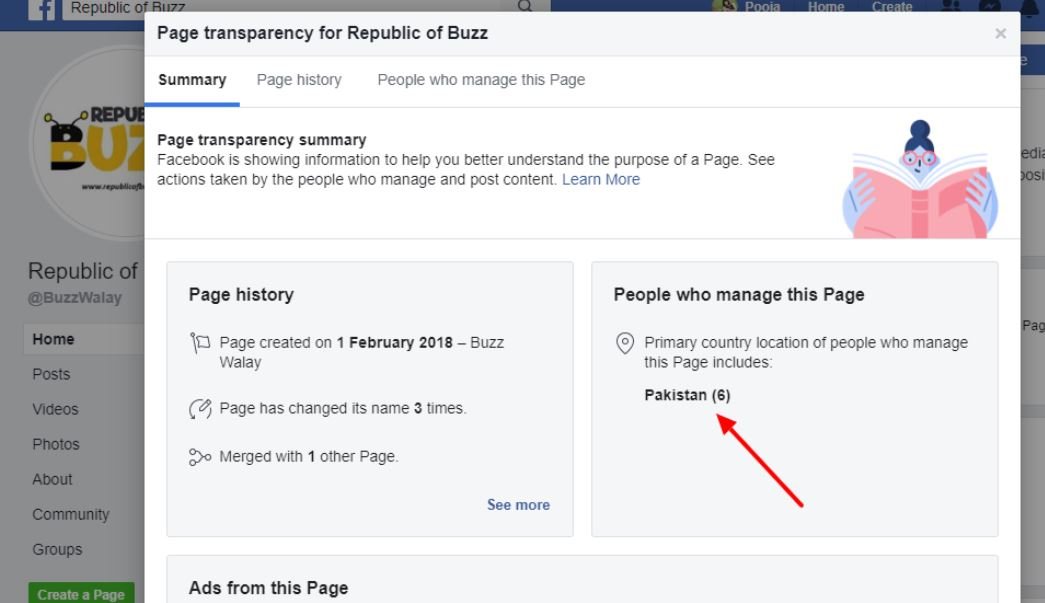Screen dimensions: 1045x603
Task: Click Merged with 1 other Page text
Action: 309,457
